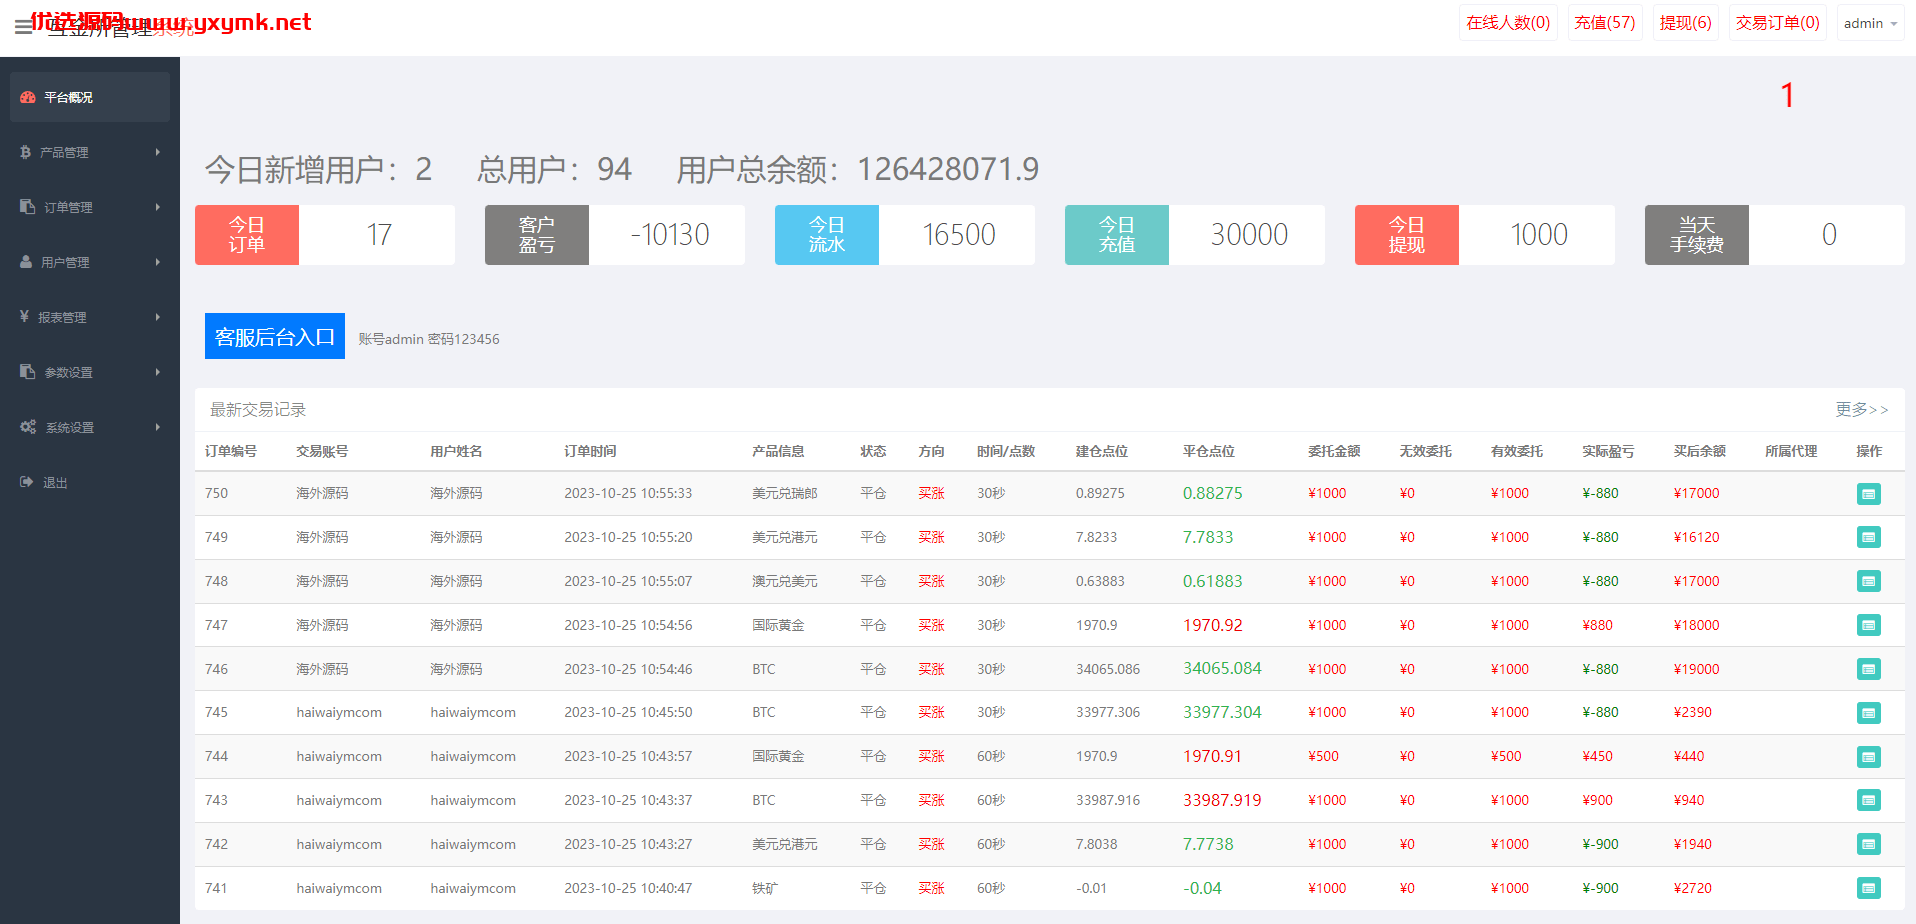Expand the 订单管理 submenu arrow

[x=158, y=207]
